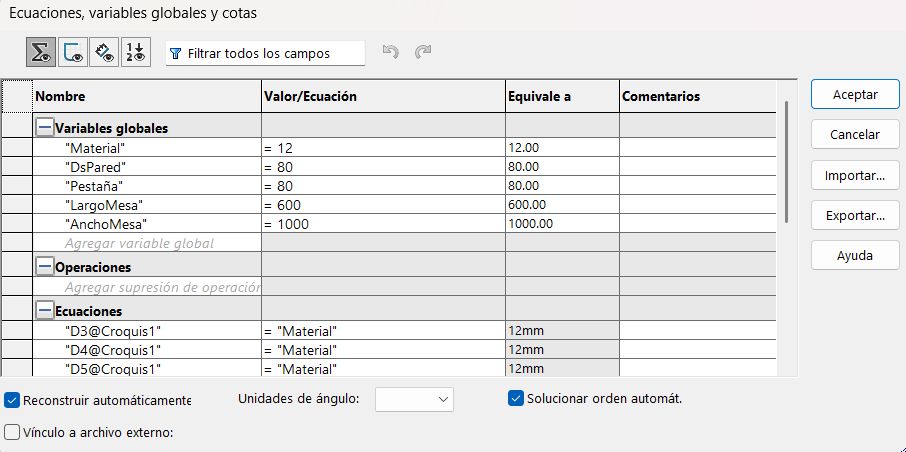The image size is (906, 452).
Task: Click the Exportar... button
Action: click(855, 216)
